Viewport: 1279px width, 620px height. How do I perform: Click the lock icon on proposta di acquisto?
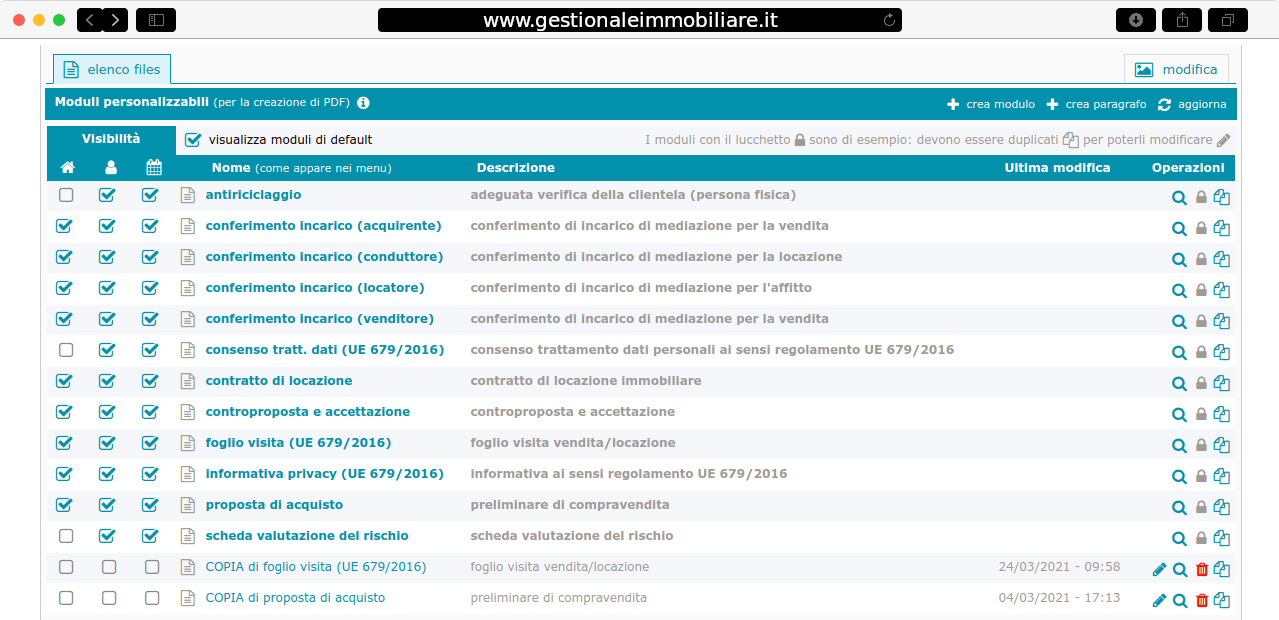pyautogui.click(x=1200, y=506)
